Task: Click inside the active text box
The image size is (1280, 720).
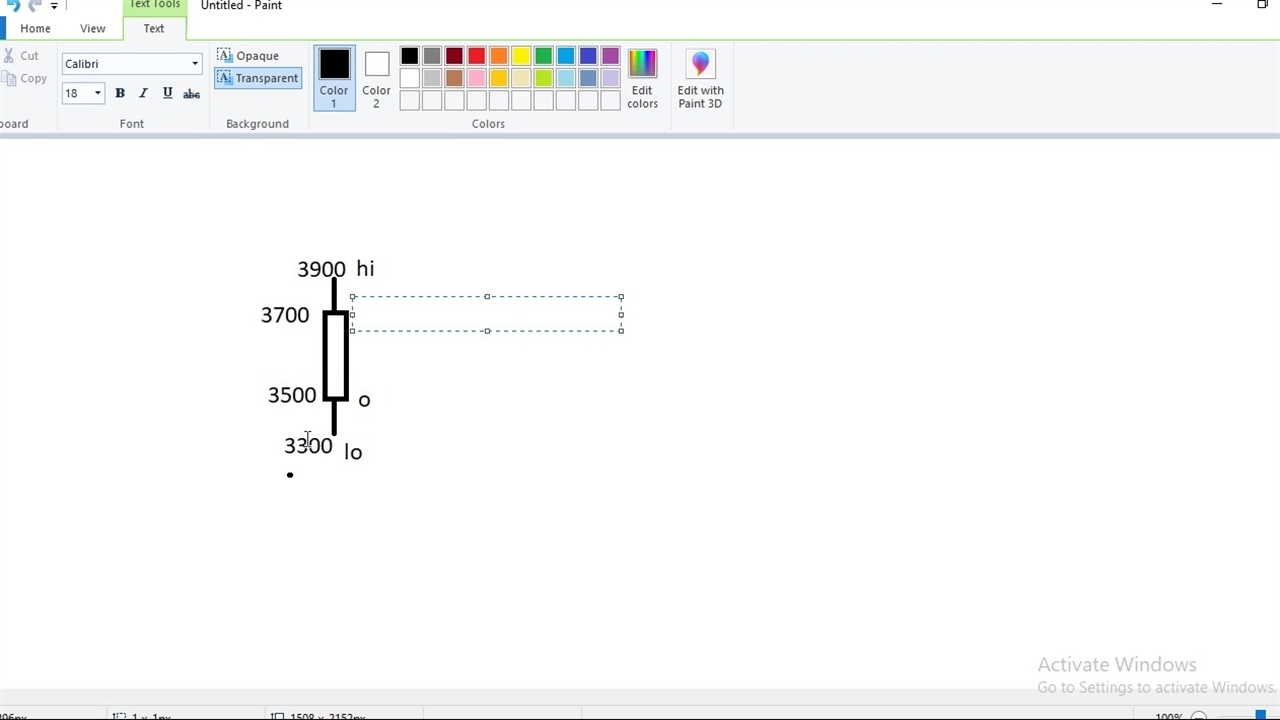Action: click(486, 314)
